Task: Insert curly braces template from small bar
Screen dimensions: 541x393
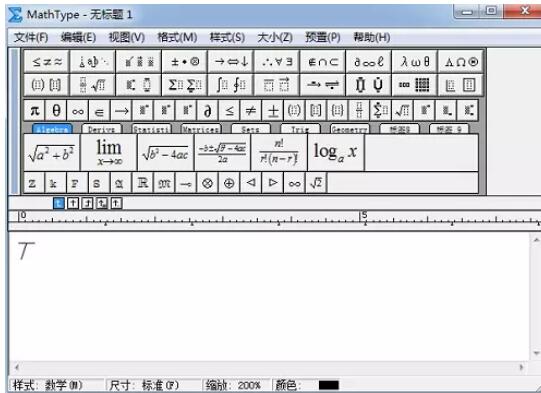Action: (337, 110)
